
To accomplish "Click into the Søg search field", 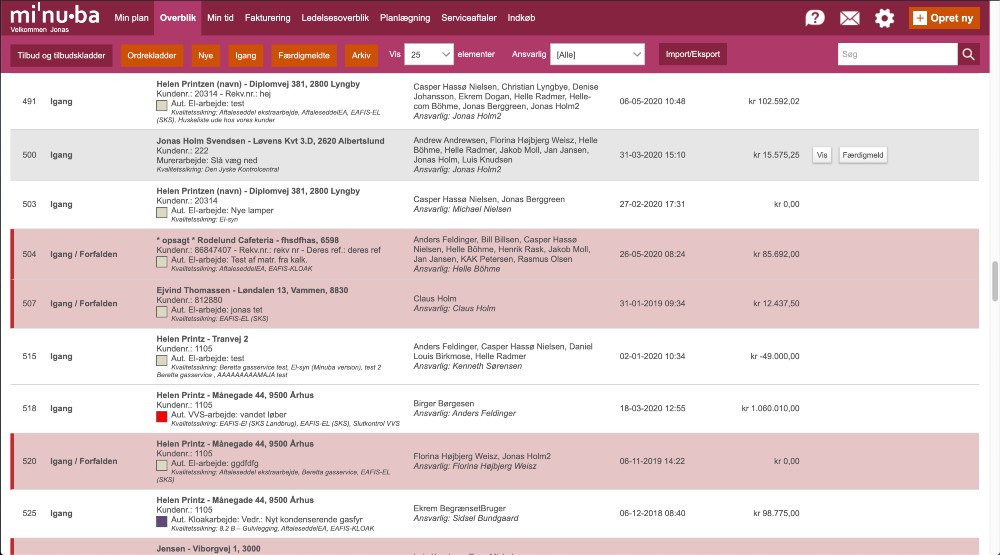I will point(896,54).
